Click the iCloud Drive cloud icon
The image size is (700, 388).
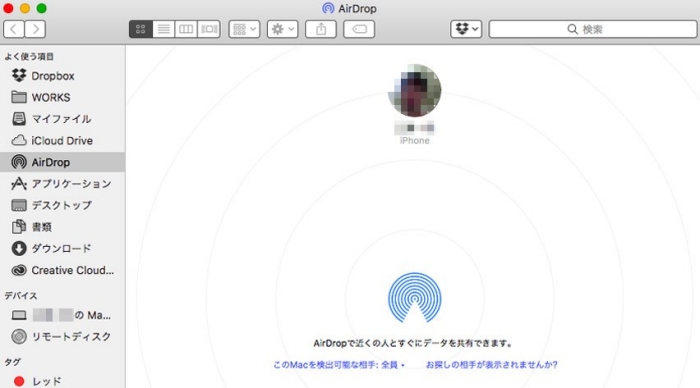coord(19,141)
